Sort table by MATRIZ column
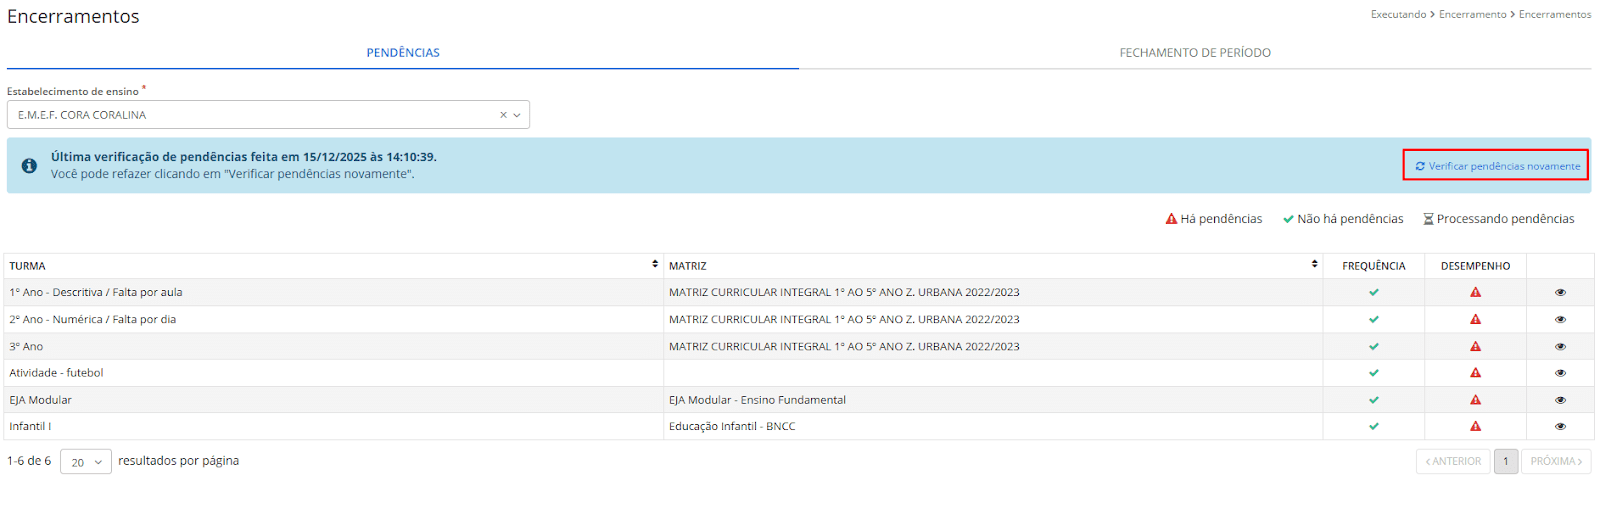This screenshot has width=1600, height=520. point(1314,265)
